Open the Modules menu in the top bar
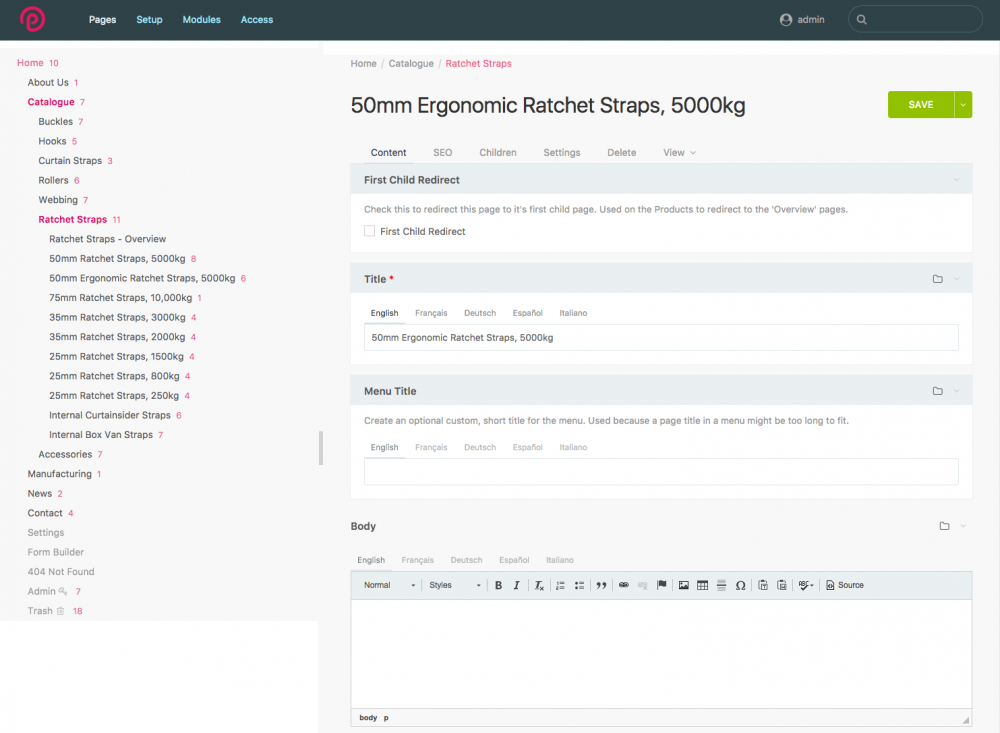Image resolution: width=1000 pixels, height=733 pixels. pyautogui.click(x=201, y=19)
